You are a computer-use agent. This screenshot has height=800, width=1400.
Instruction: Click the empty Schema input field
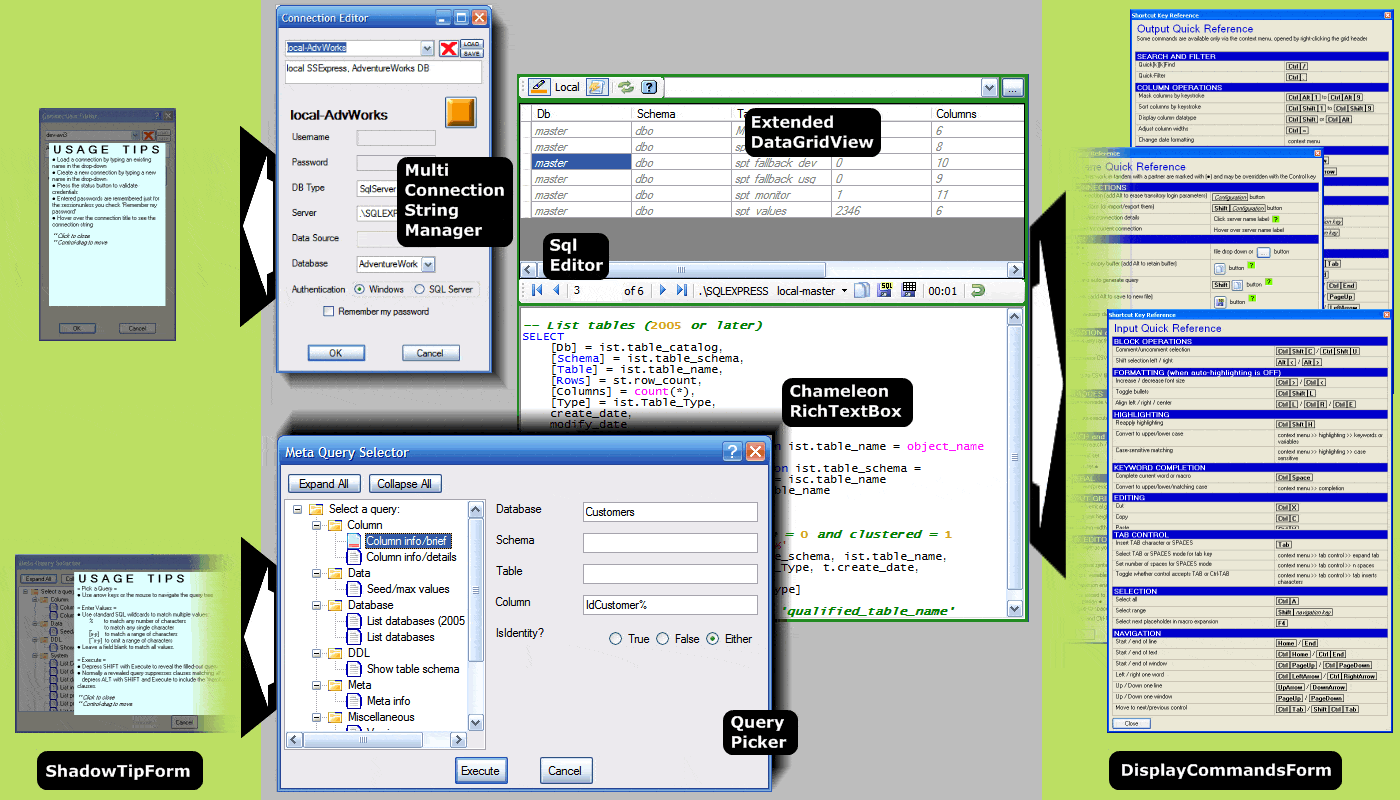pyautogui.click(x=670, y=543)
